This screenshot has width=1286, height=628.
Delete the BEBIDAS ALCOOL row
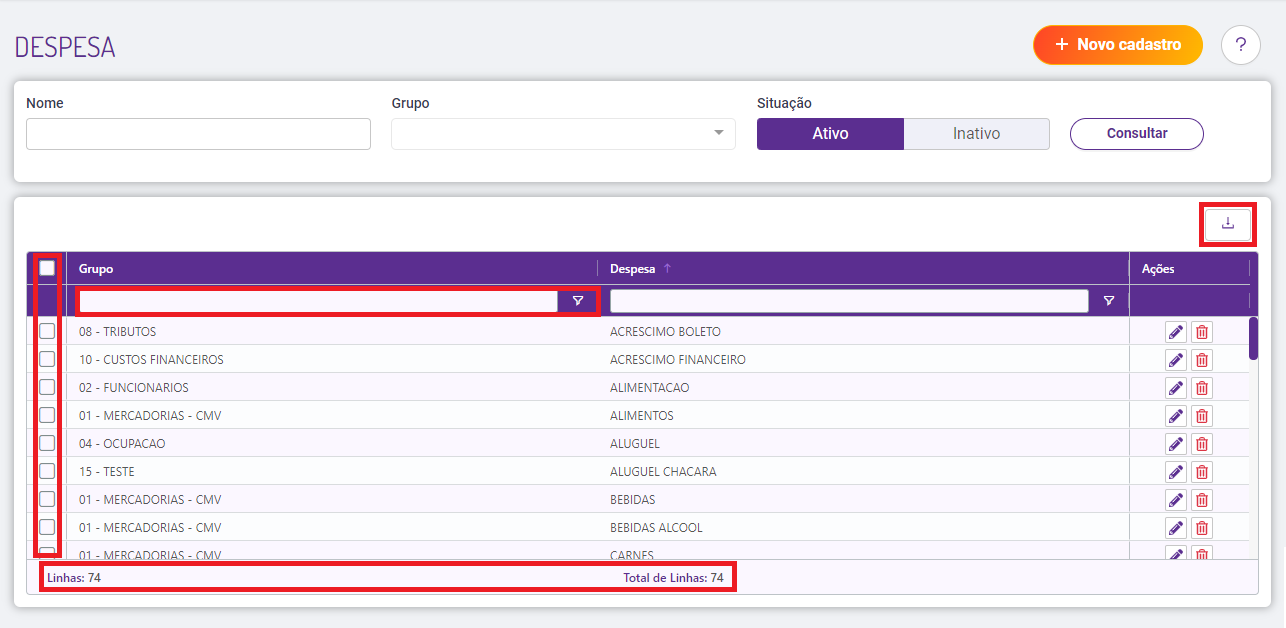click(x=1202, y=528)
